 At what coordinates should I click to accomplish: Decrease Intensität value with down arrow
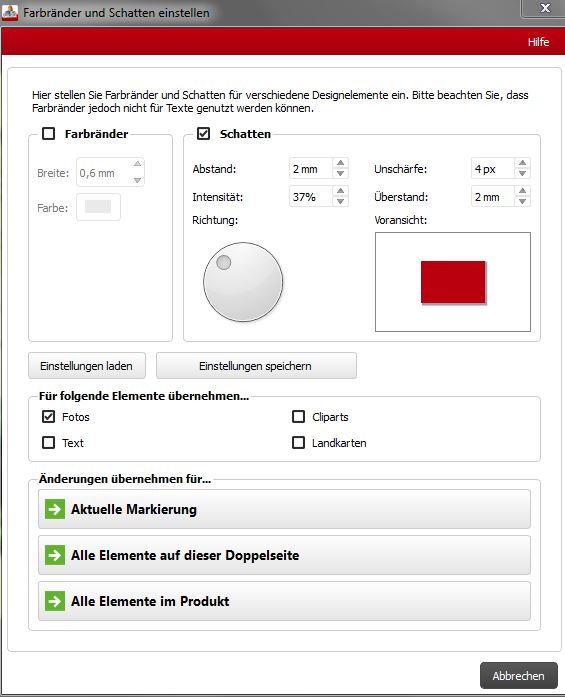(341, 201)
